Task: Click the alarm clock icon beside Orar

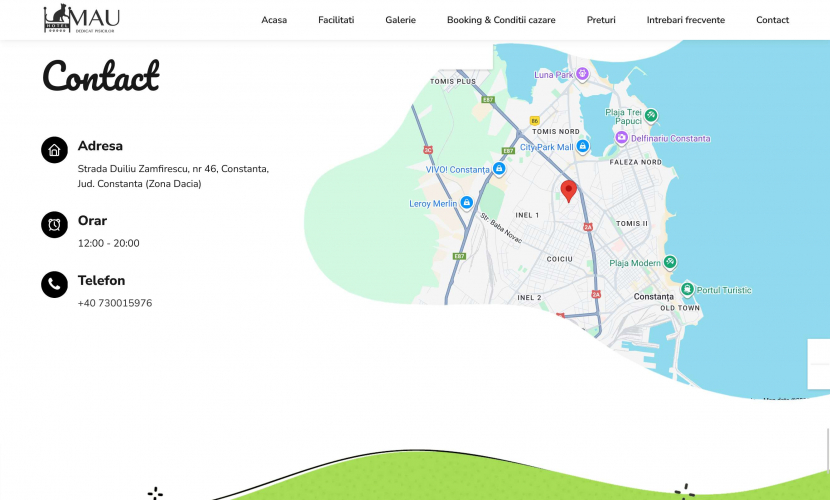Action: [55, 224]
